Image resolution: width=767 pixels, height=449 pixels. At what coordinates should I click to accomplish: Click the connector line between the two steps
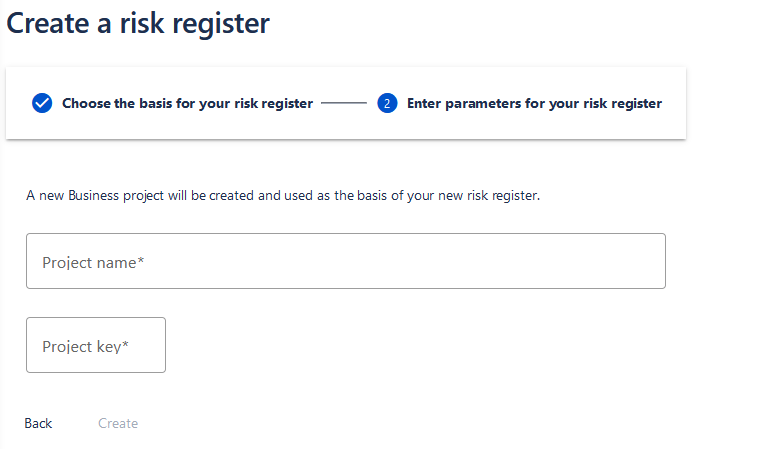click(x=344, y=103)
